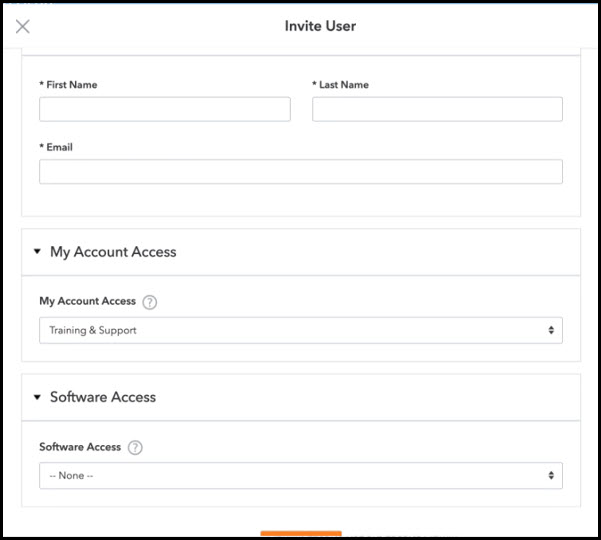Click the Software Access section heading
This screenshot has width=601, height=540.
[103, 397]
